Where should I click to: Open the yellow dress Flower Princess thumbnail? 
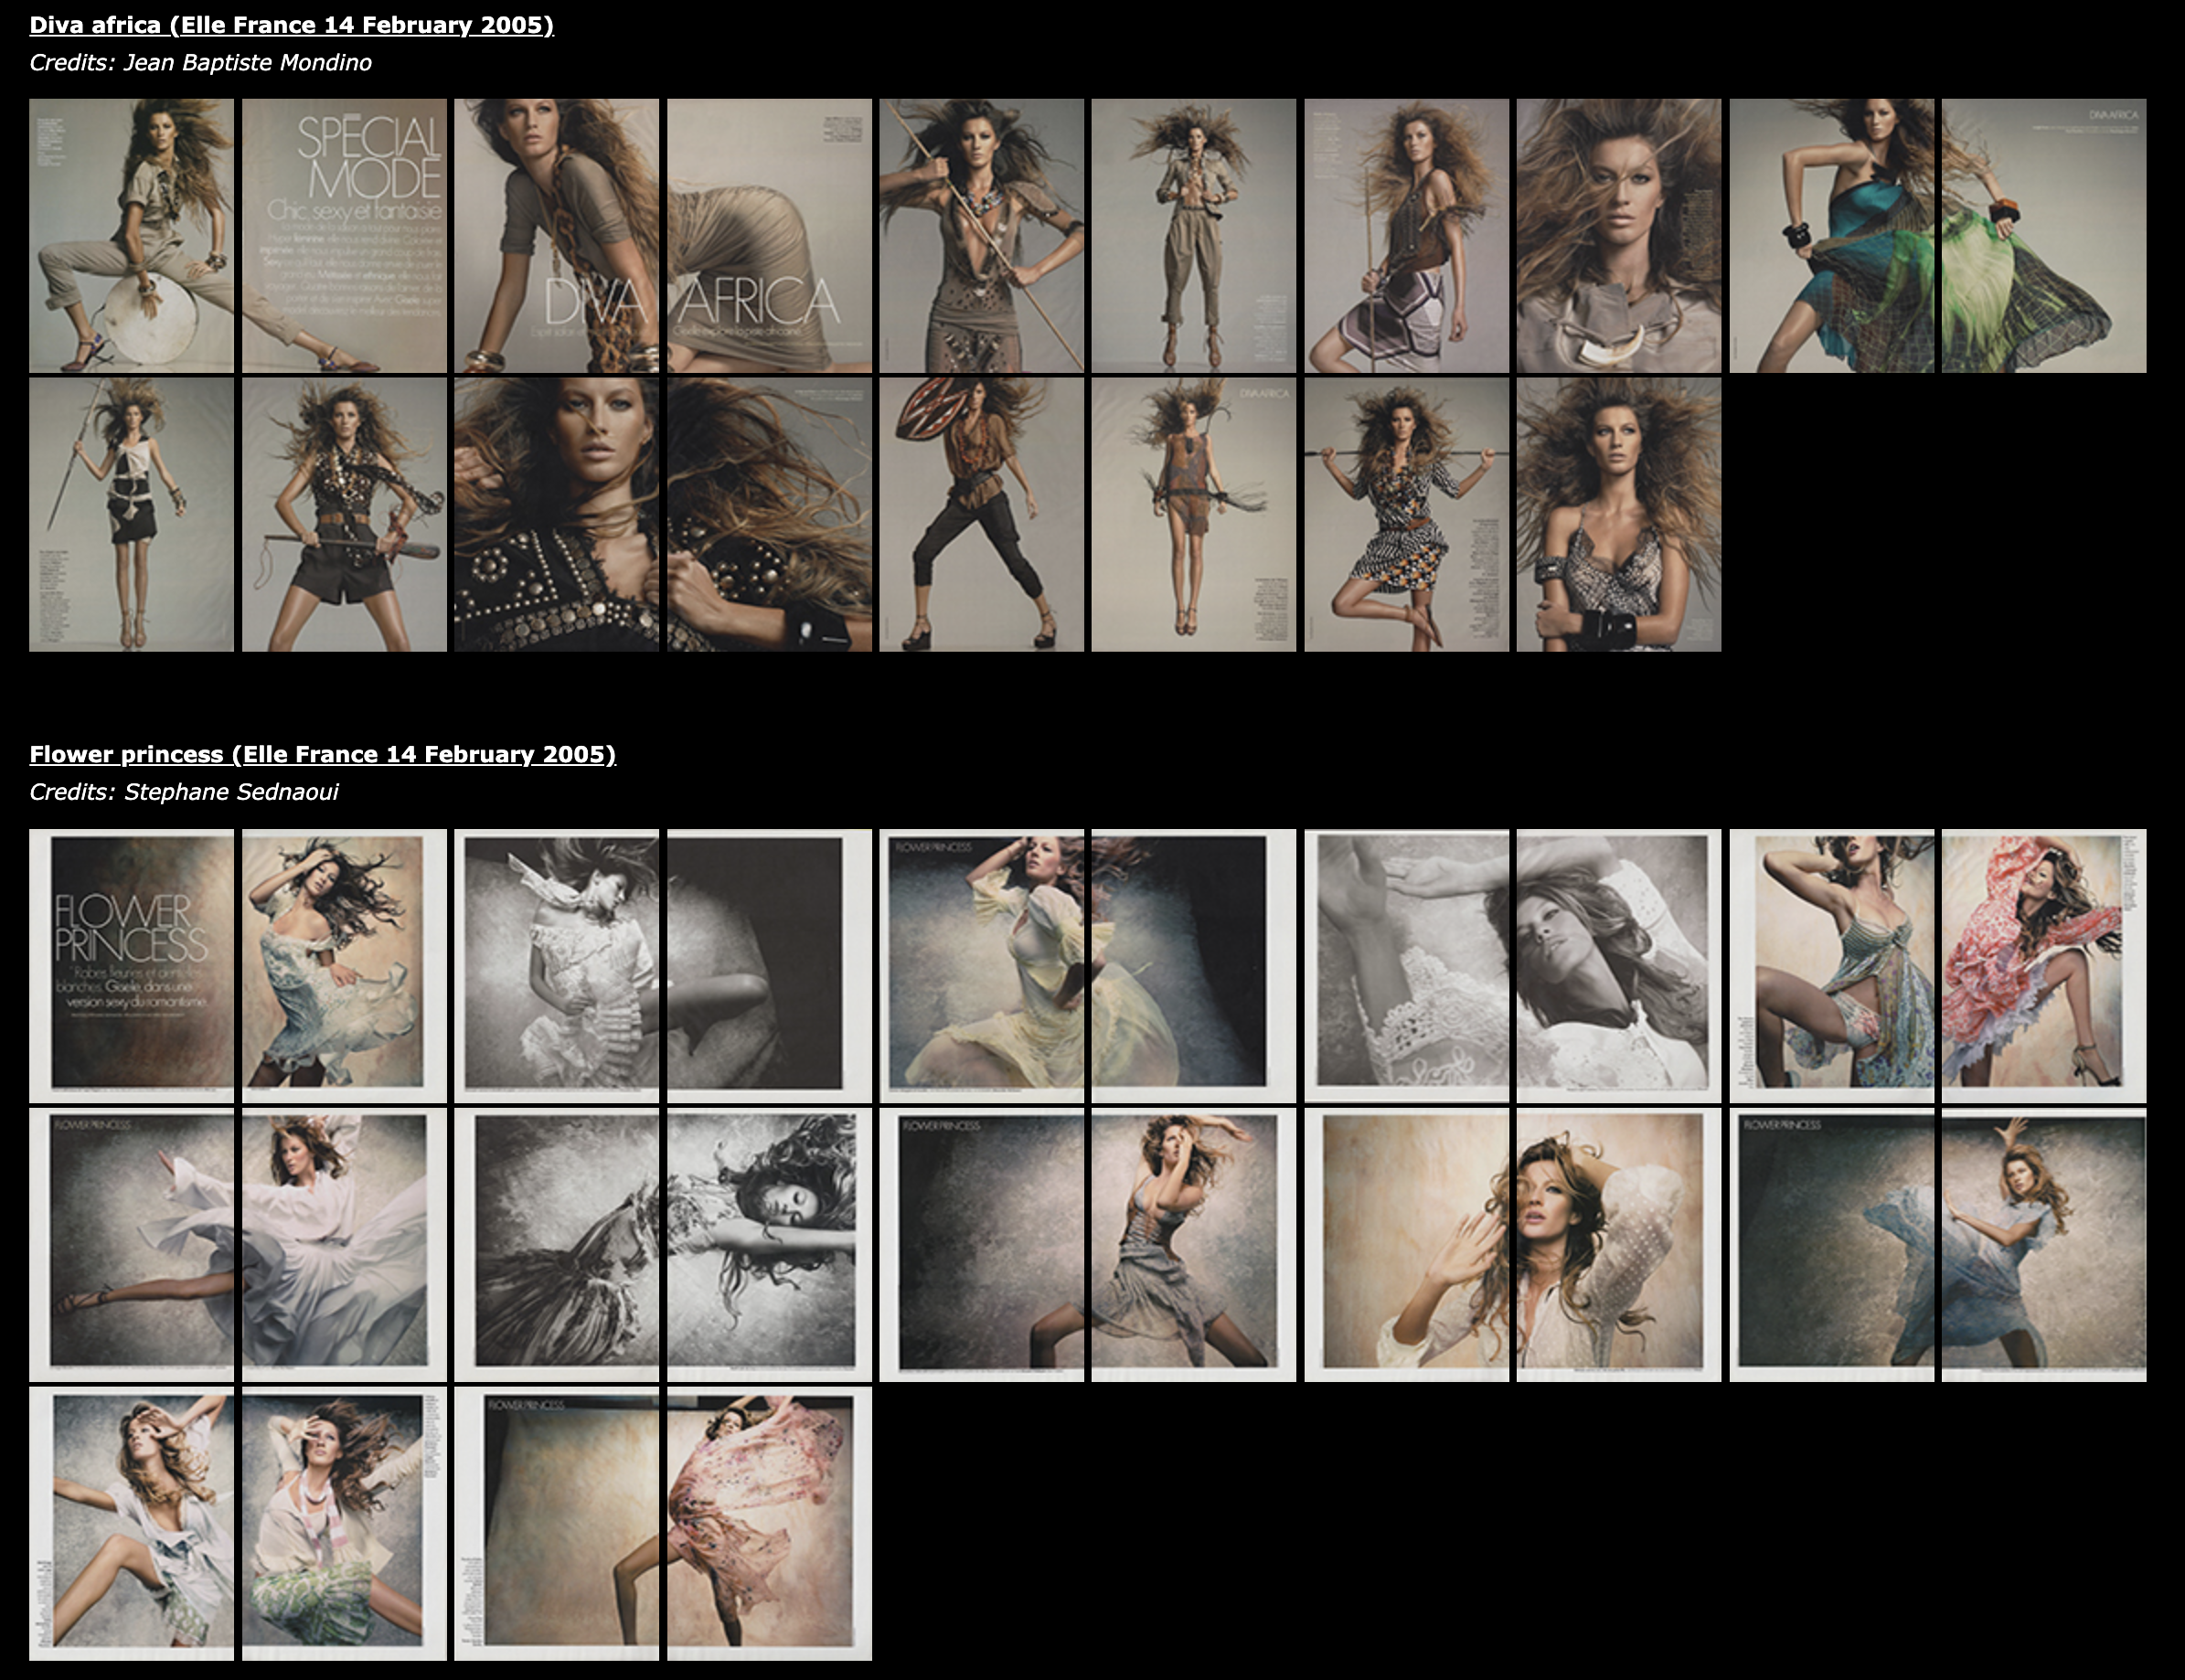click(981, 965)
